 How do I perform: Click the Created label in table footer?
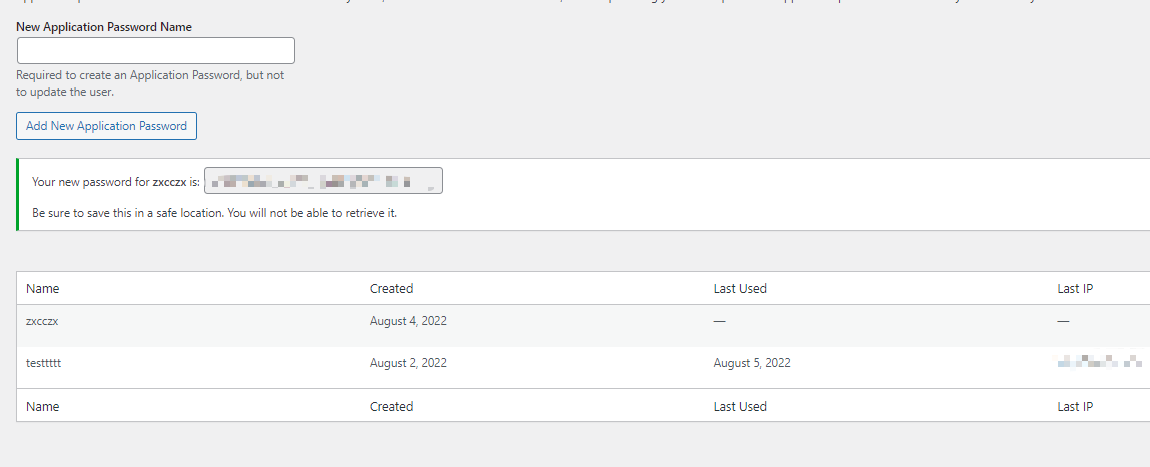(x=391, y=407)
